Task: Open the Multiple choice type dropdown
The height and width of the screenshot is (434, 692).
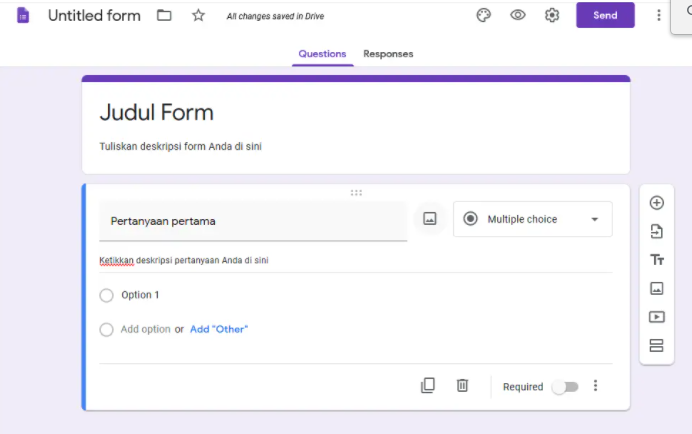Action: tap(533, 219)
